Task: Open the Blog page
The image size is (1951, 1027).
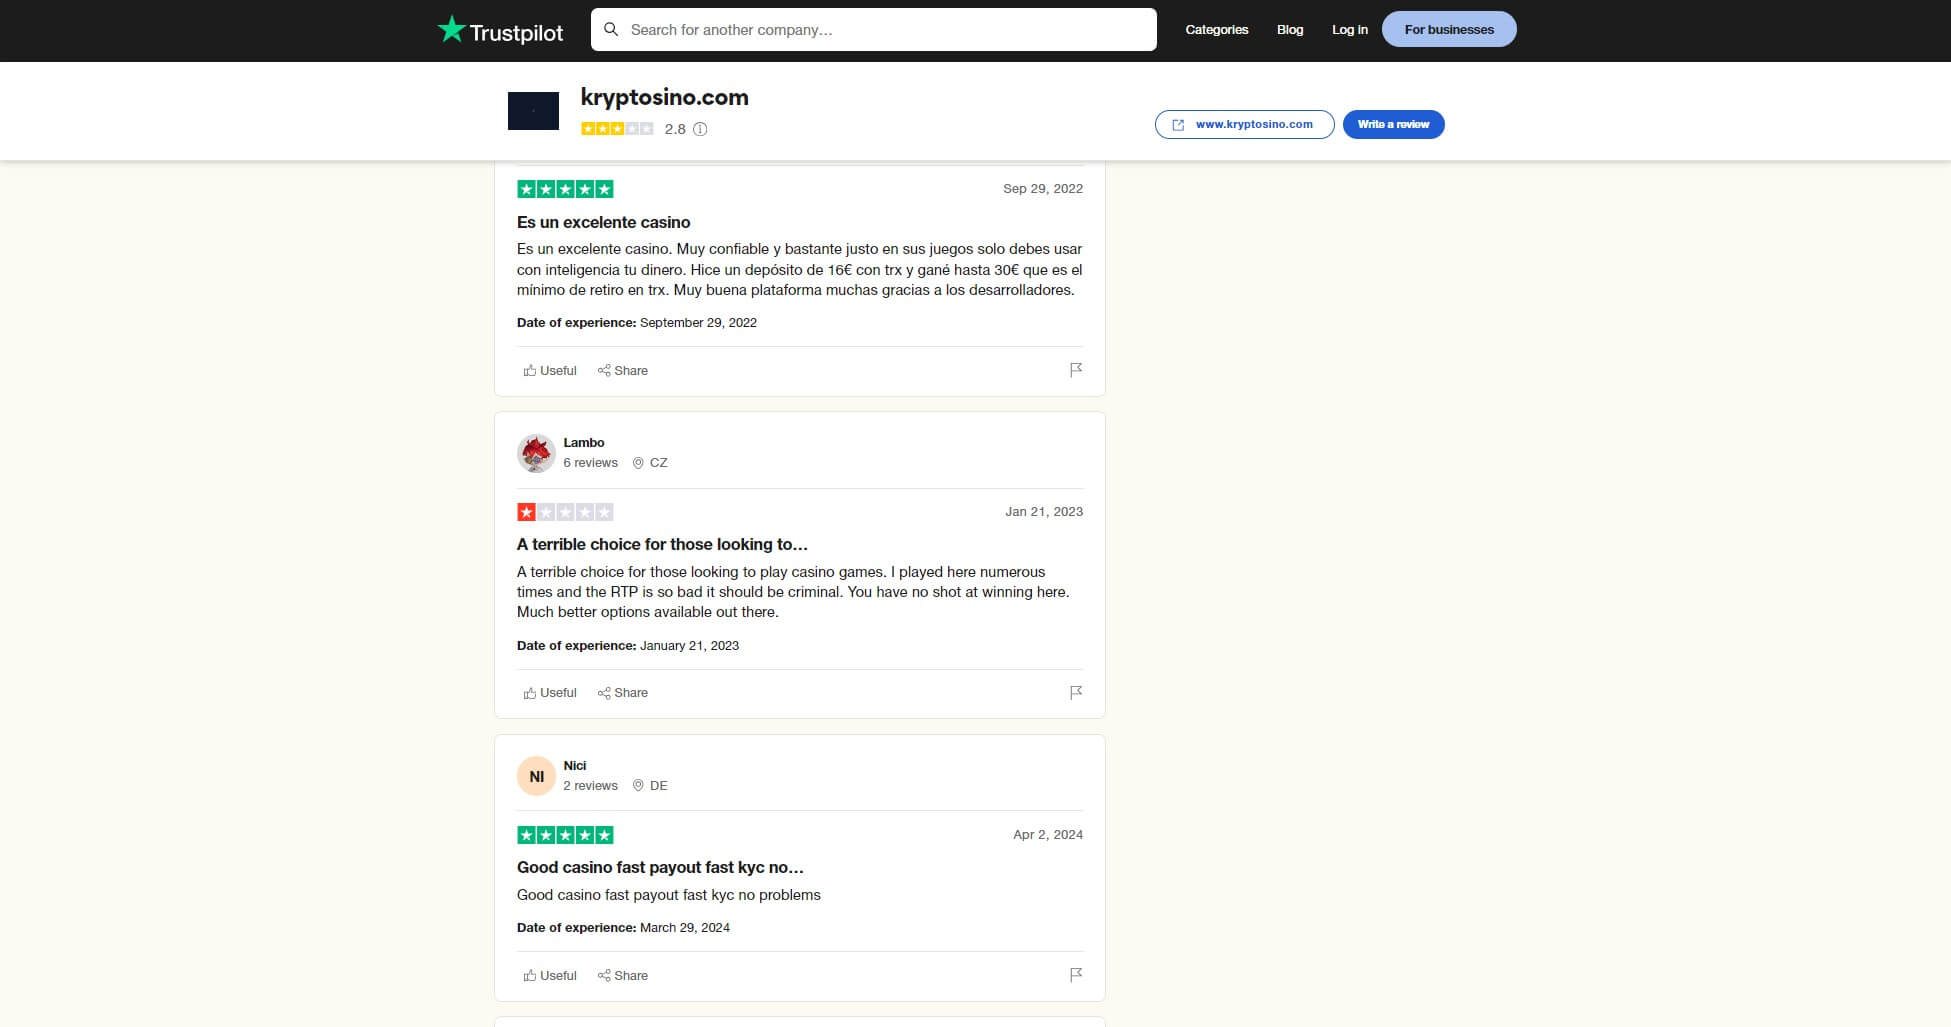Action: click(x=1289, y=29)
